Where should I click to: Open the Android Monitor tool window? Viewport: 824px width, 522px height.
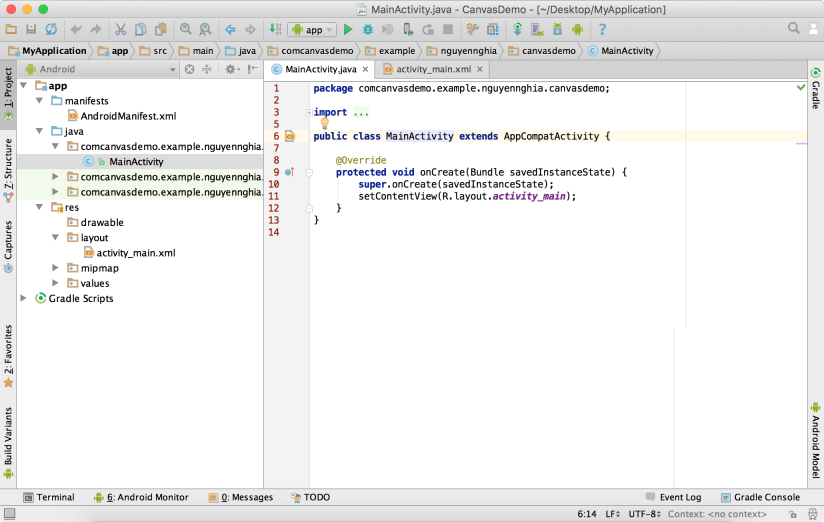tap(141, 497)
